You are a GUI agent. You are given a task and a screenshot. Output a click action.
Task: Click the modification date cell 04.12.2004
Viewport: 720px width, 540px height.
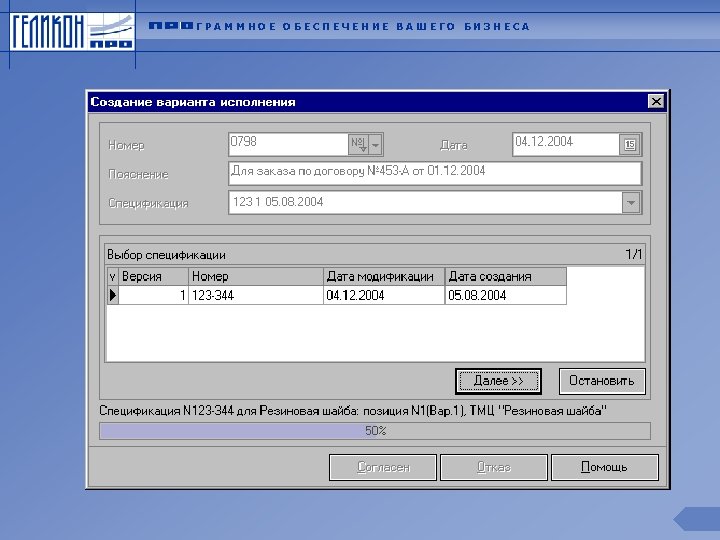tap(384, 295)
